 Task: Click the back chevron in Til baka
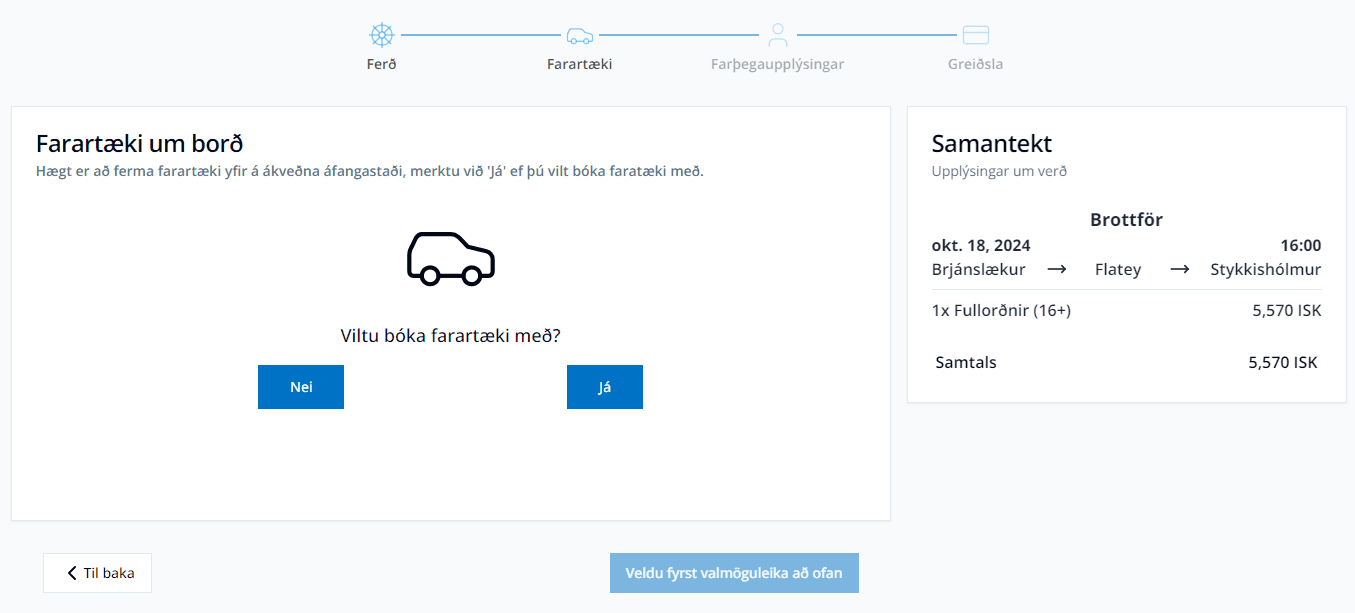pos(71,572)
